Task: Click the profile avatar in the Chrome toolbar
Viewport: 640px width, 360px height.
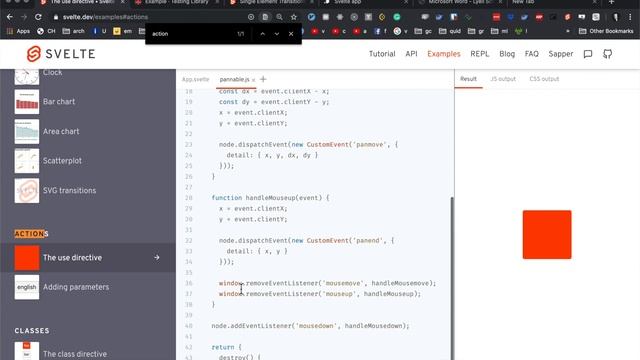Action: pos(616,17)
